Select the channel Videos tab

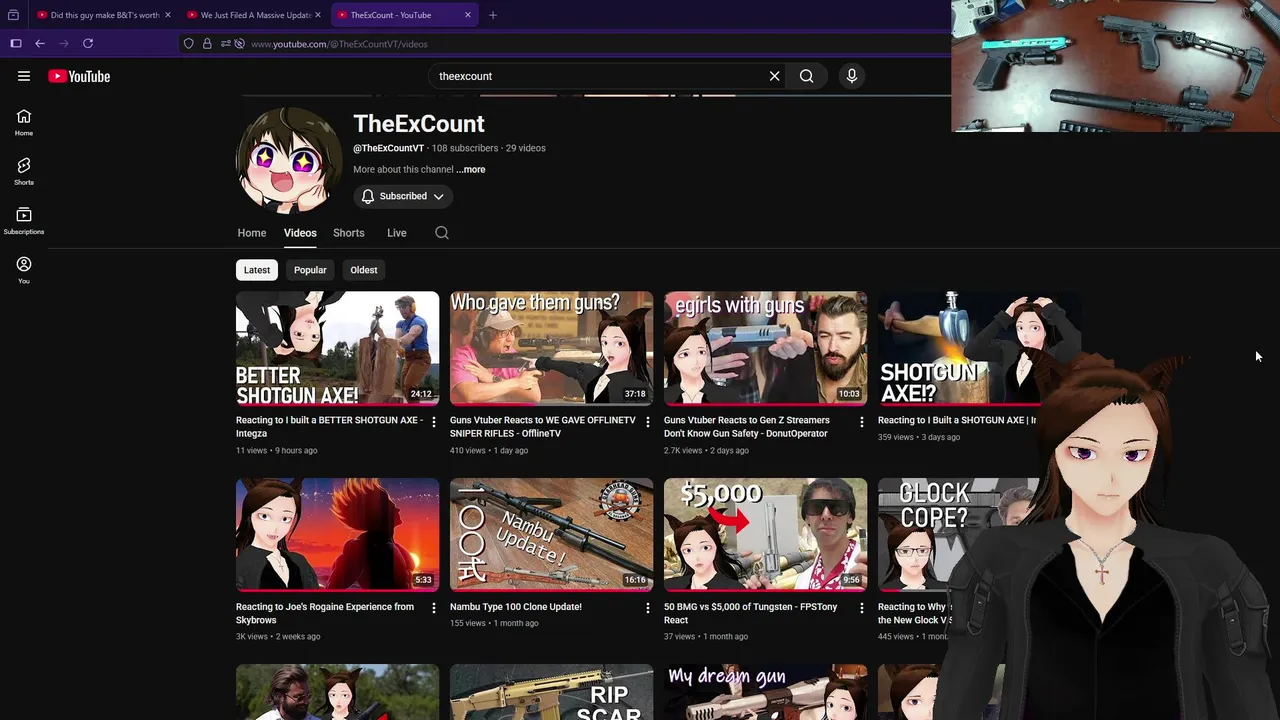pos(300,233)
